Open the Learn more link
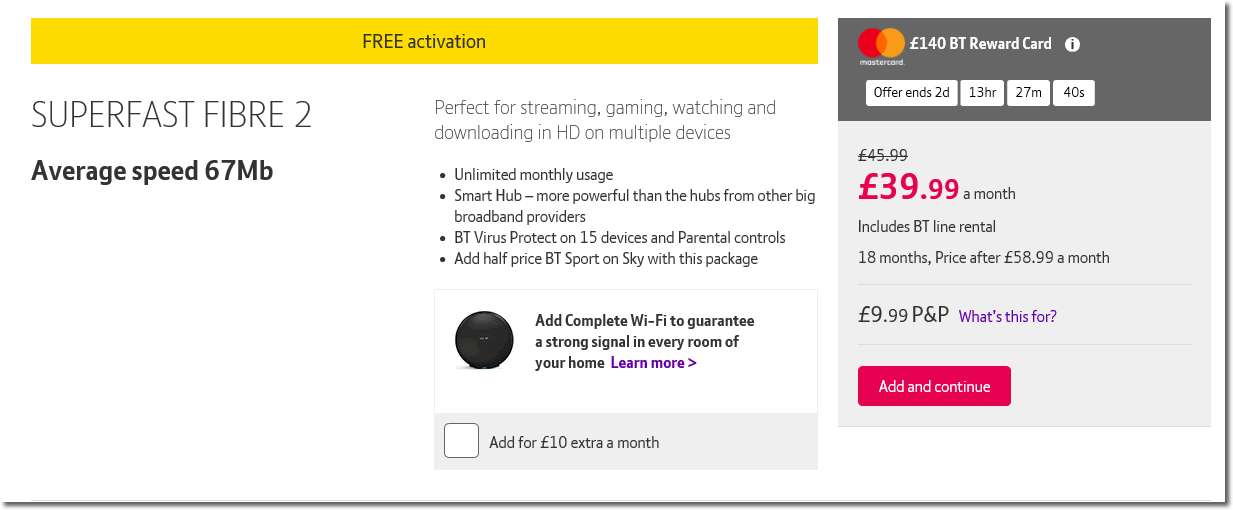Image resolution: width=1233 pixels, height=510 pixels. [653, 362]
